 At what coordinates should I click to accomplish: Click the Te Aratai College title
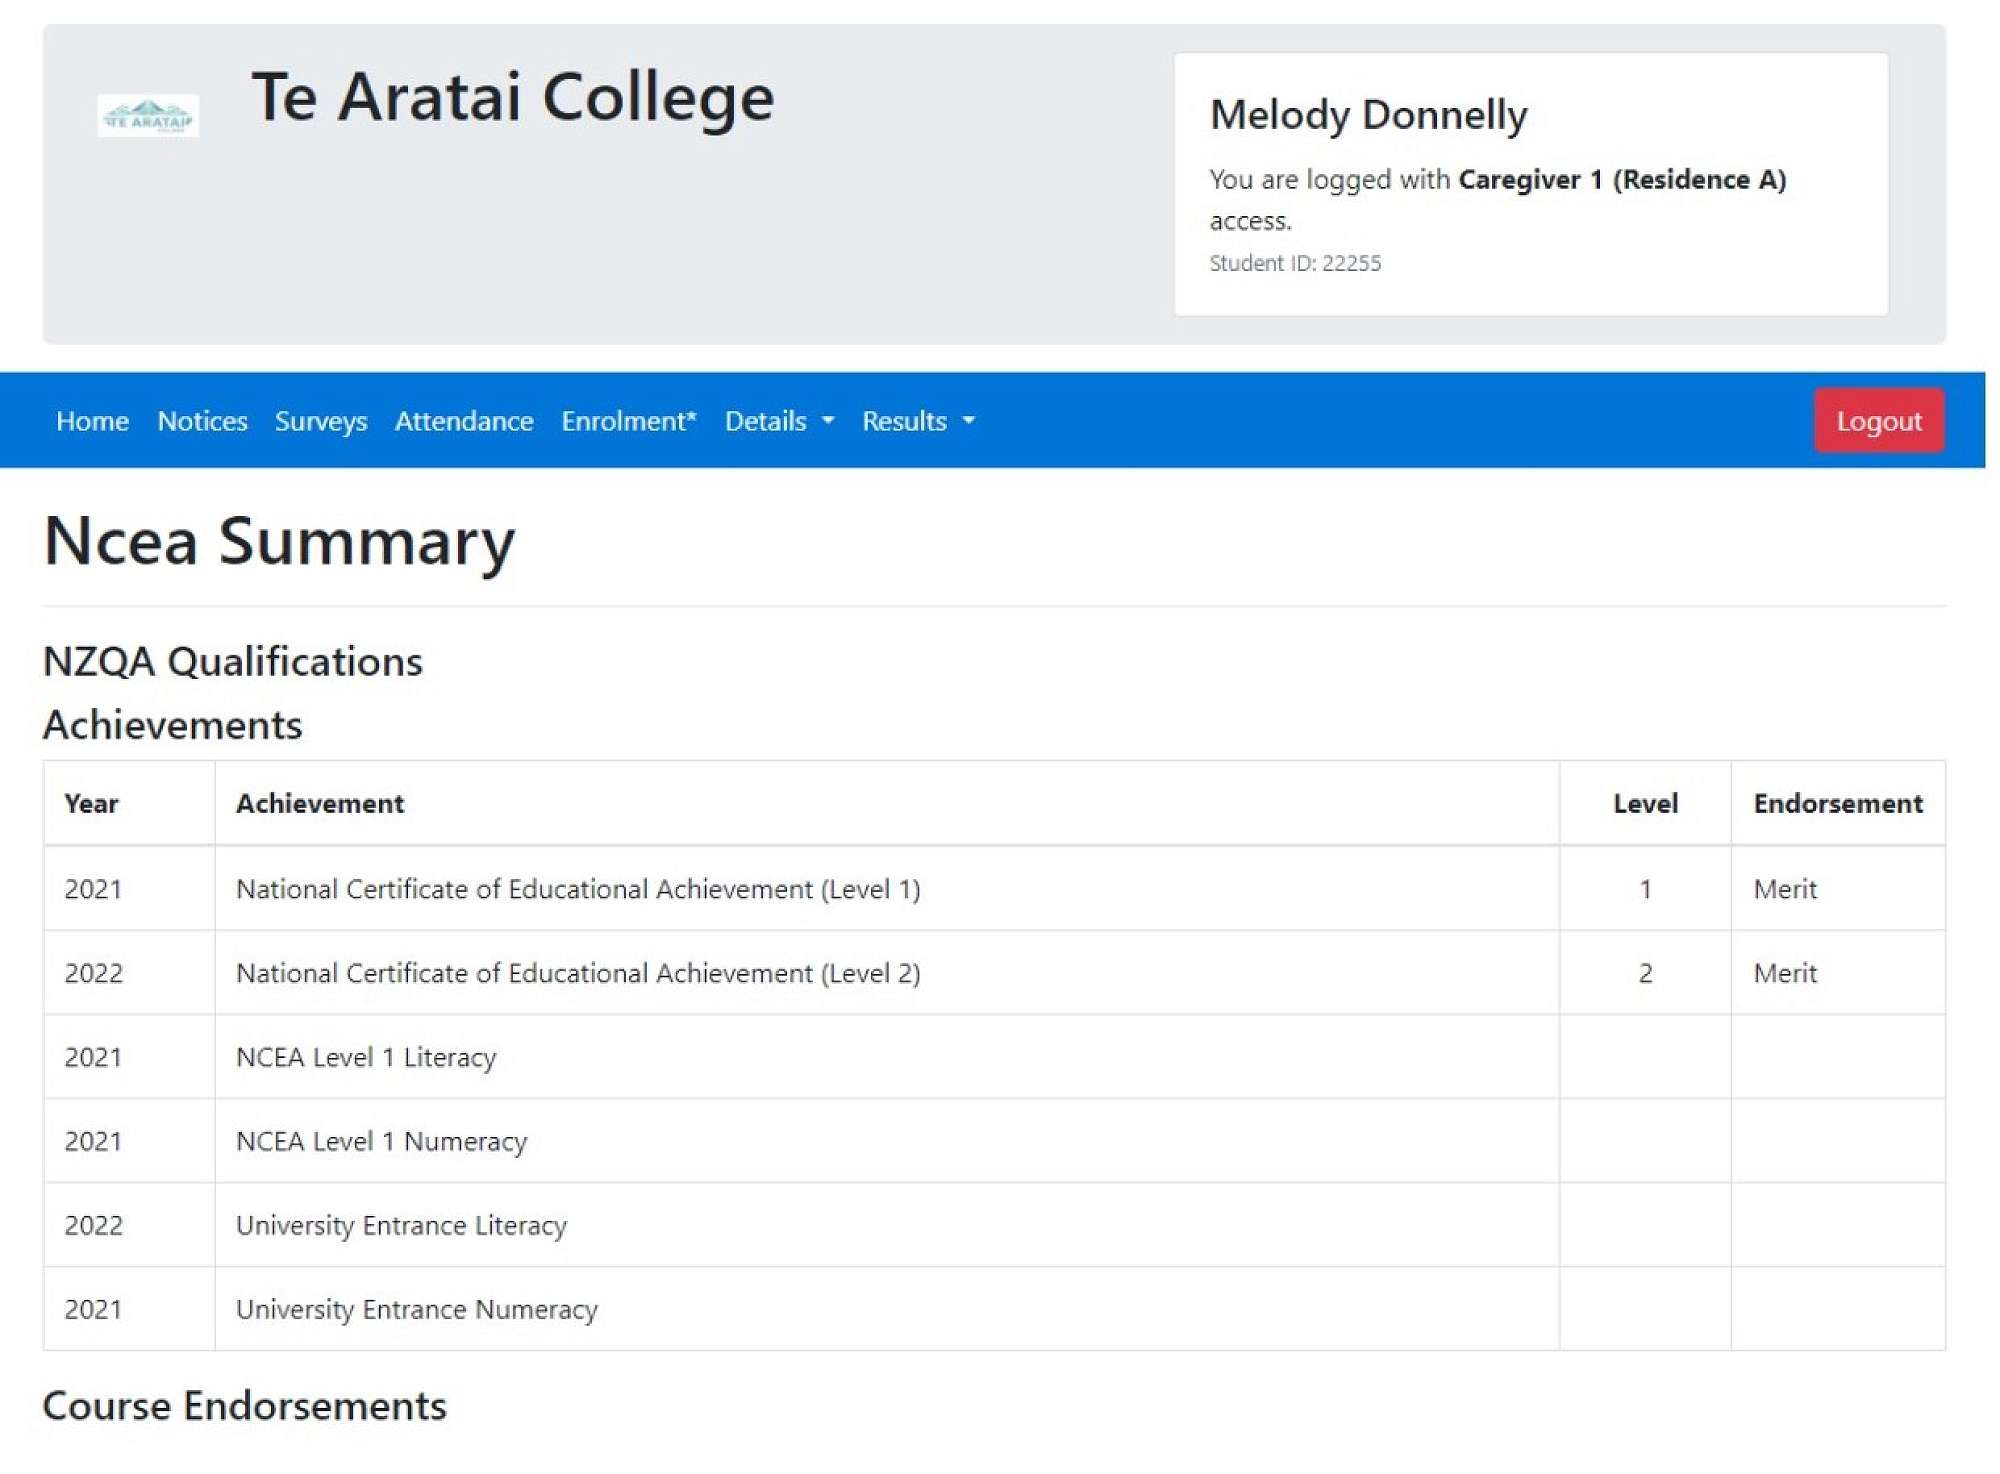[x=513, y=98]
